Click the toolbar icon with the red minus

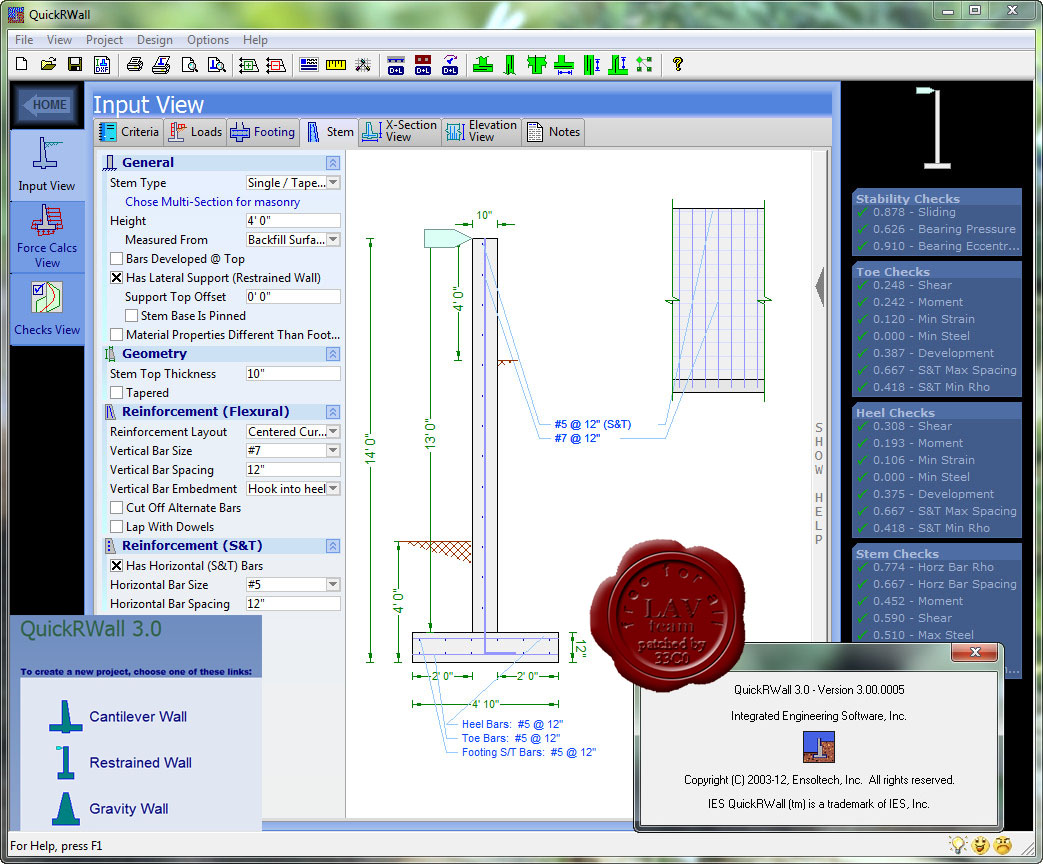[275, 65]
